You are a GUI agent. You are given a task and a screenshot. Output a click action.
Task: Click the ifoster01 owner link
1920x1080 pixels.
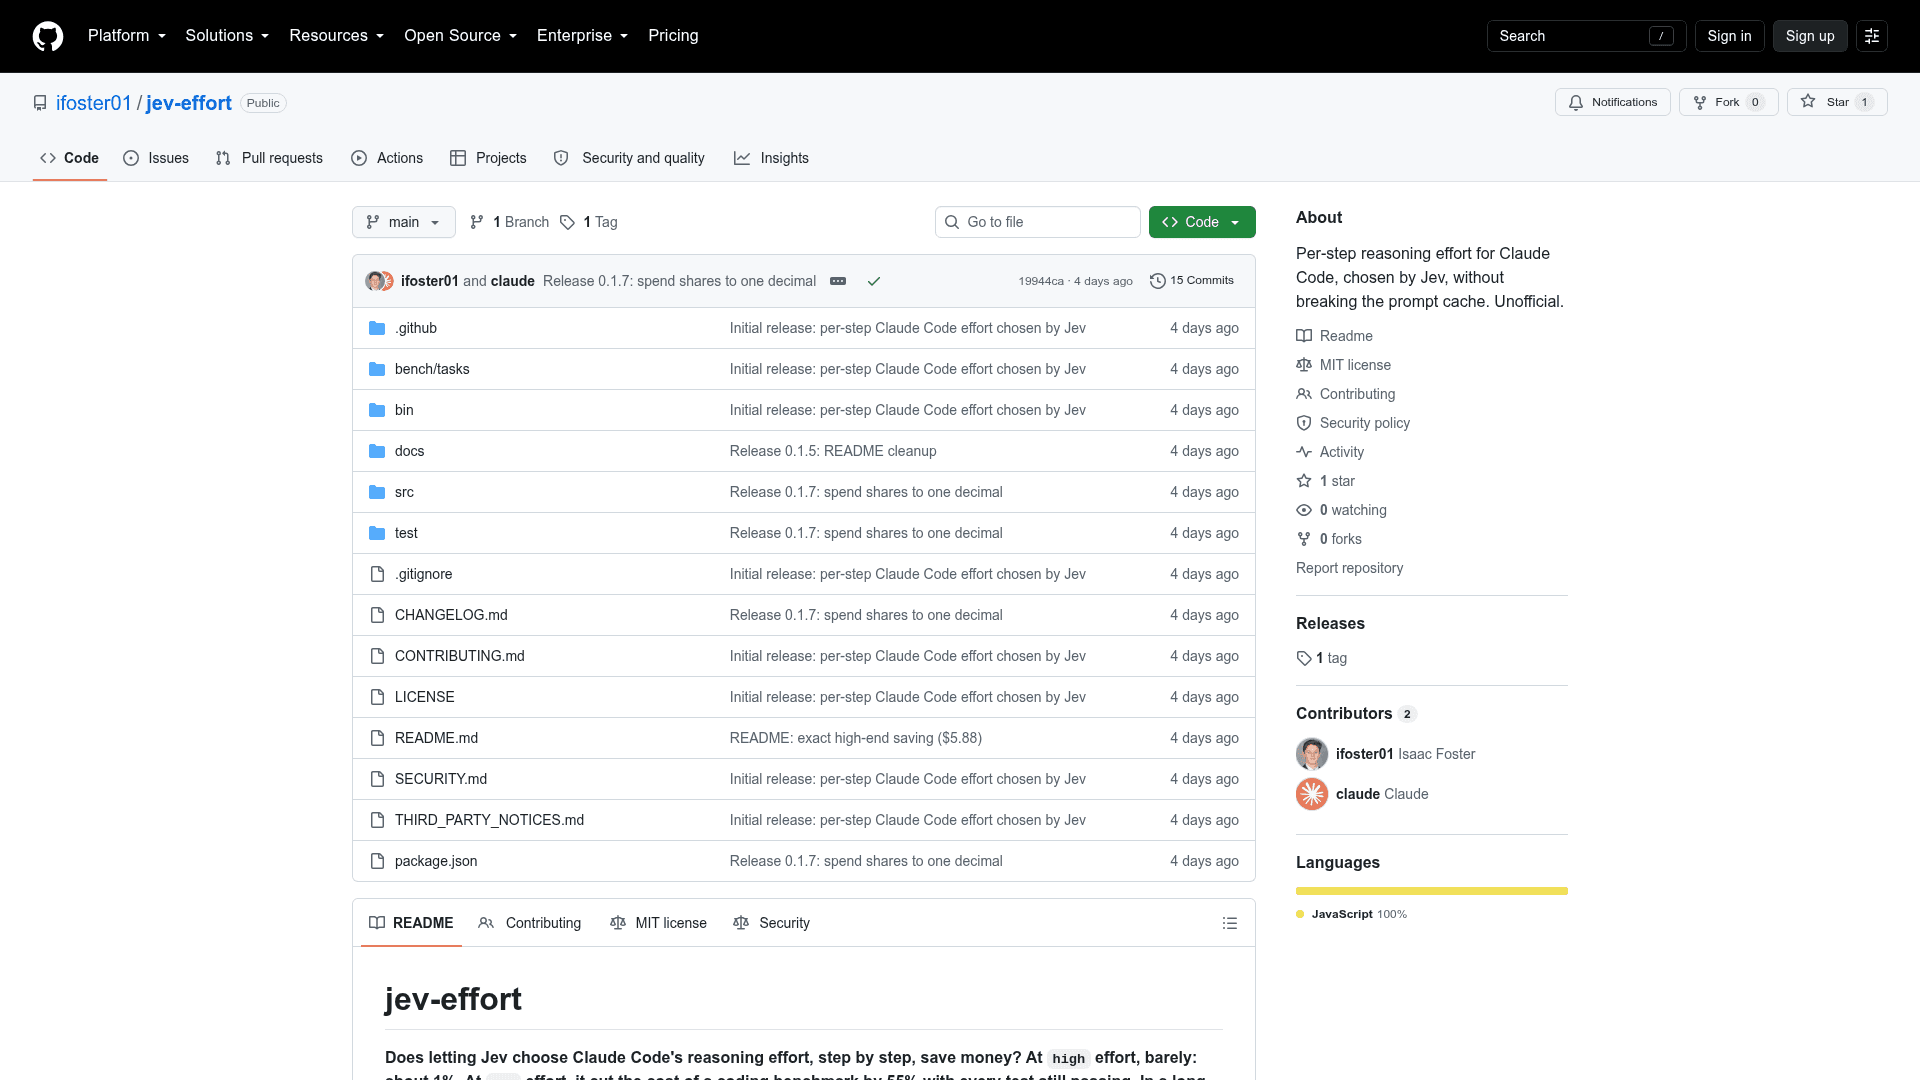pyautogui.click(x=94, y=103)
